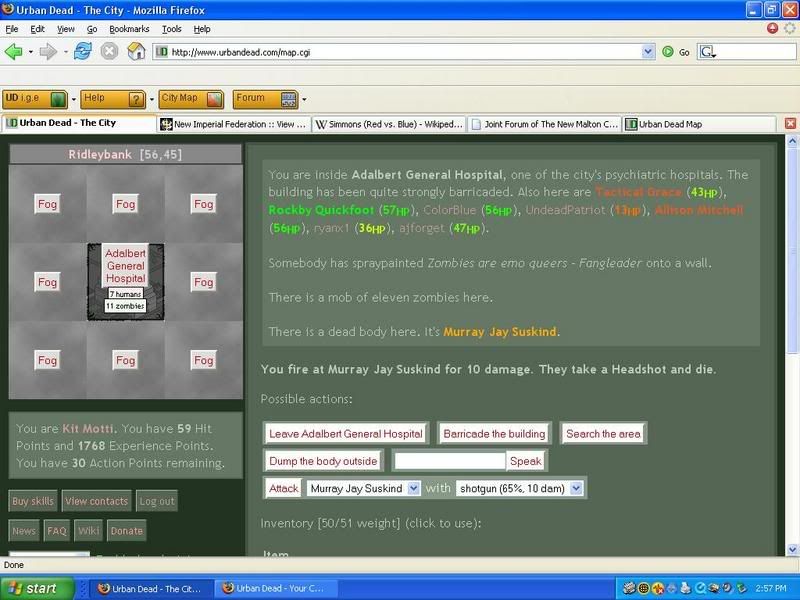
Task: Click the Stop loading icon
Action: click(x=109, y=52)
